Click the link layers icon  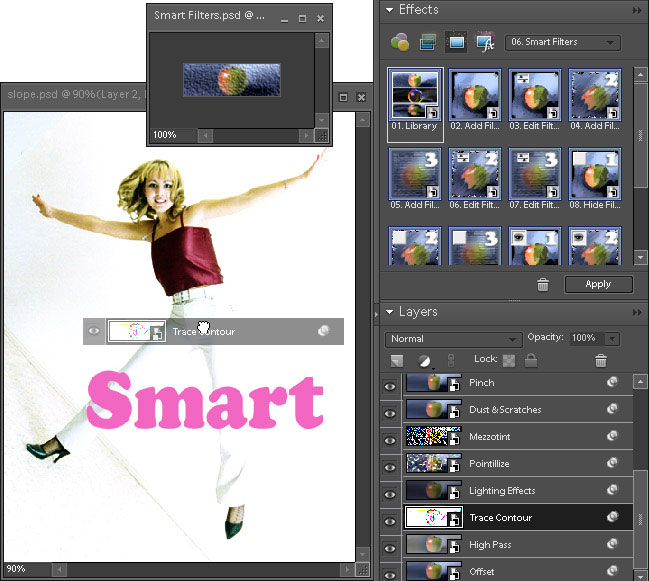[x=451, y=360]
